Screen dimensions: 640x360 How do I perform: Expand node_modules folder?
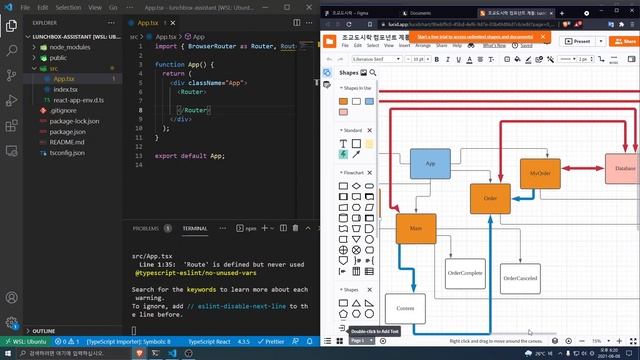tap(34, 47)
